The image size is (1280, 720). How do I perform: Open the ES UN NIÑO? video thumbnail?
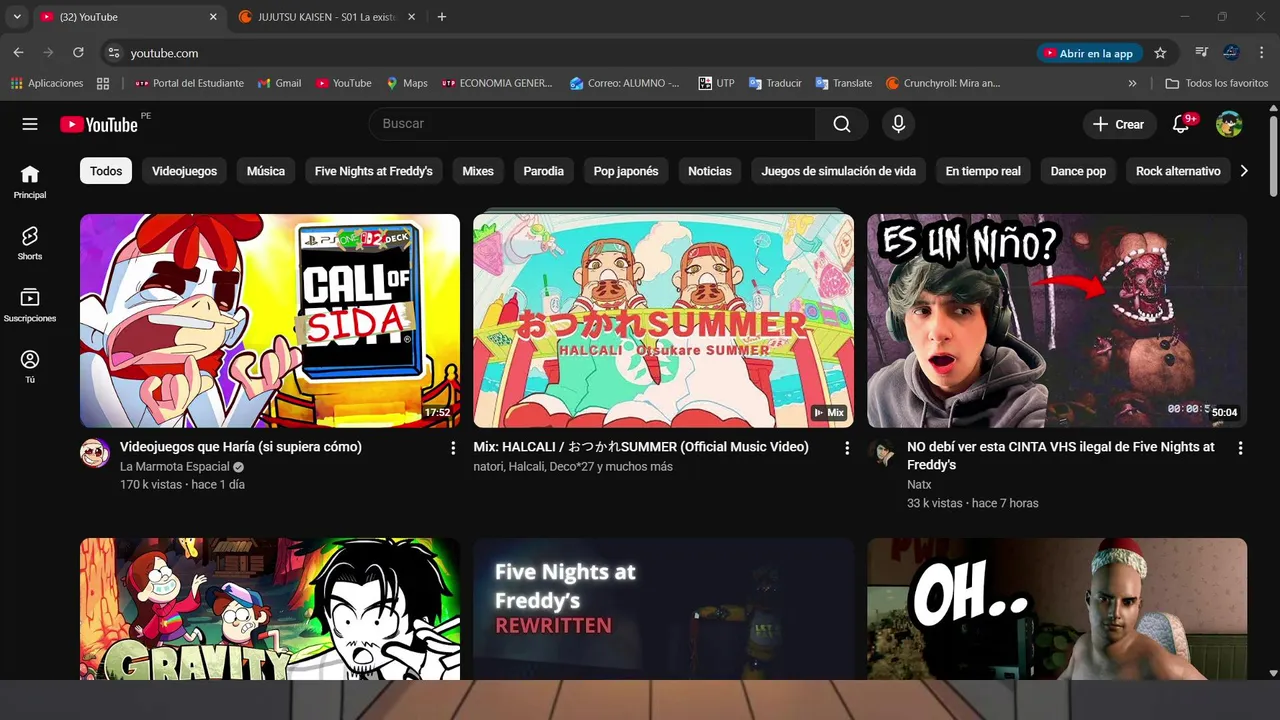pos(1057,321)
